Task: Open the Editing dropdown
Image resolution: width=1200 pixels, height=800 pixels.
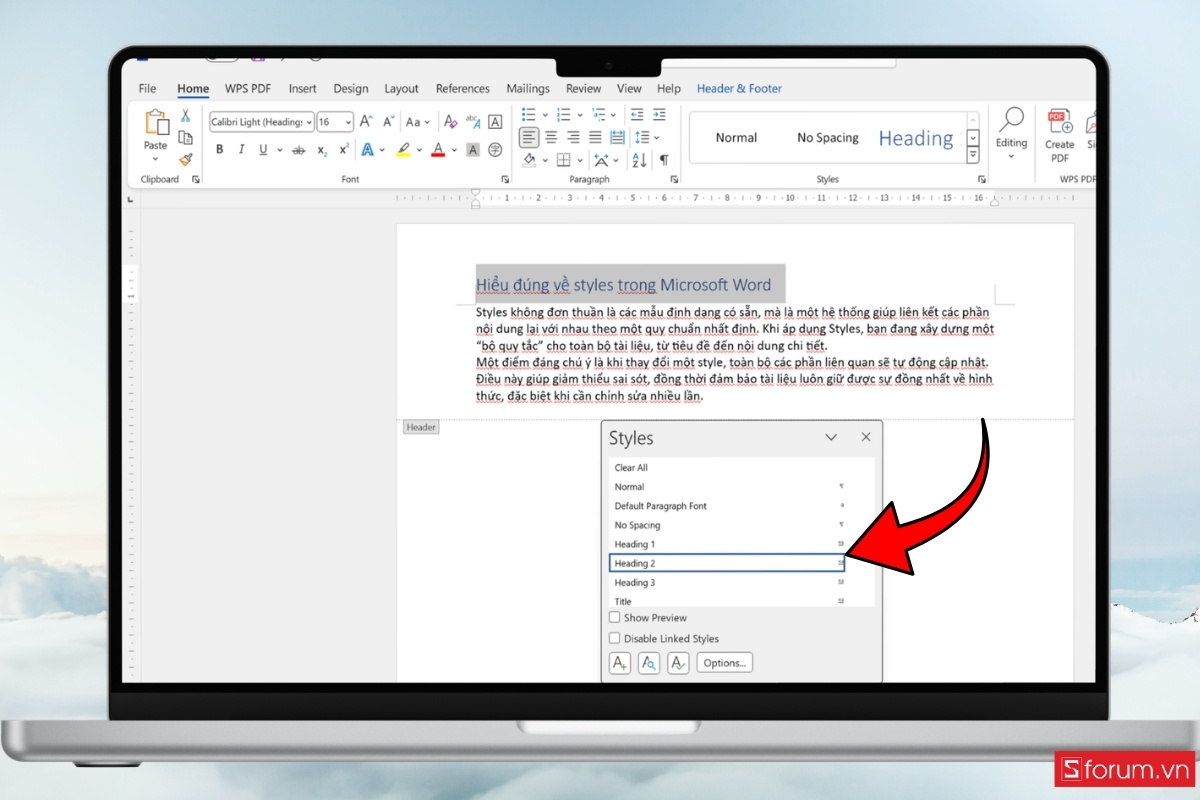Action: coord(1011,135)
